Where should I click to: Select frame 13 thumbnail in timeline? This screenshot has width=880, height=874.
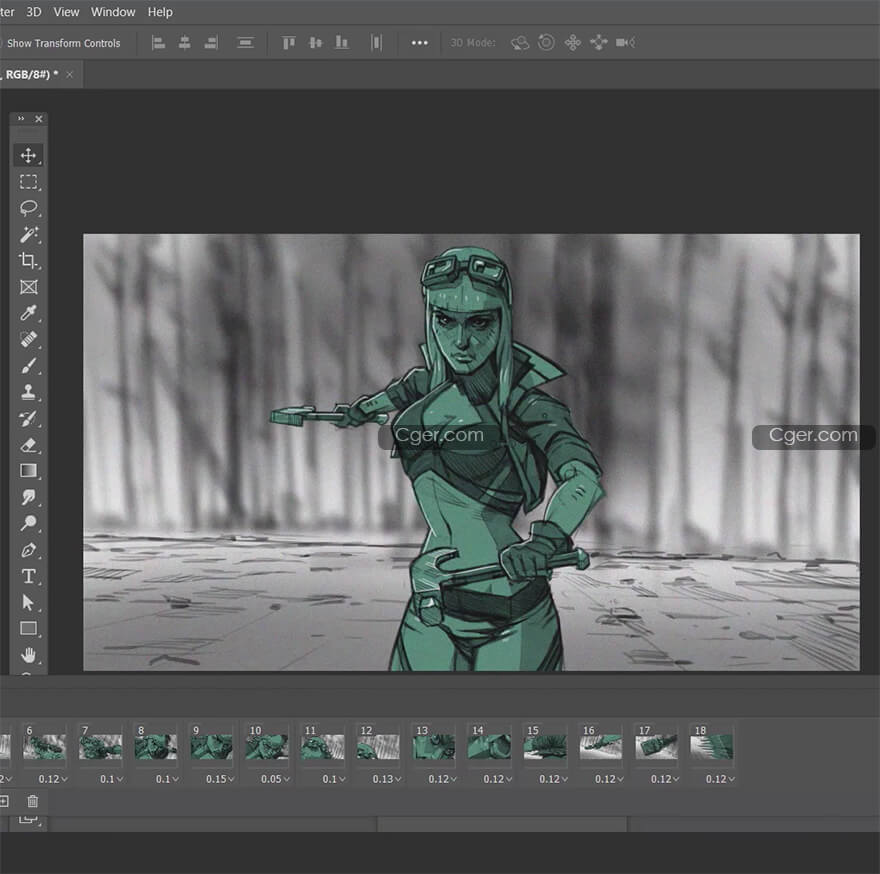coord(434,746)
